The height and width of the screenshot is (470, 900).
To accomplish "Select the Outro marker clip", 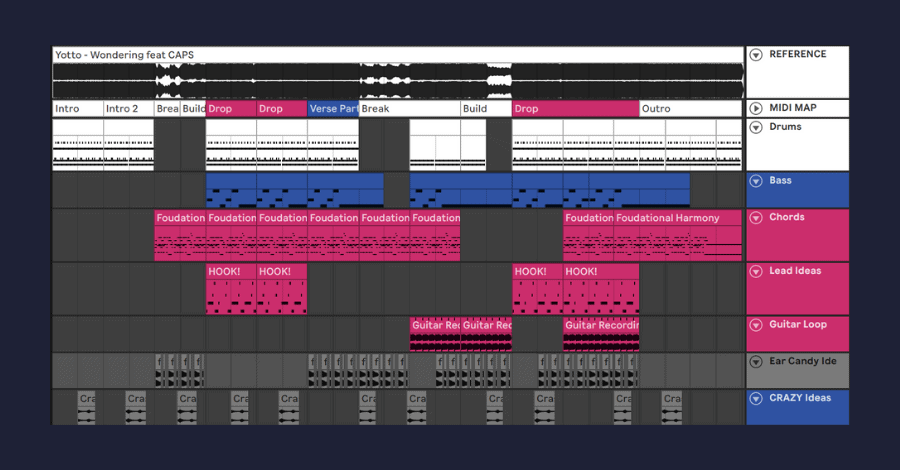I will pos(691,108).
